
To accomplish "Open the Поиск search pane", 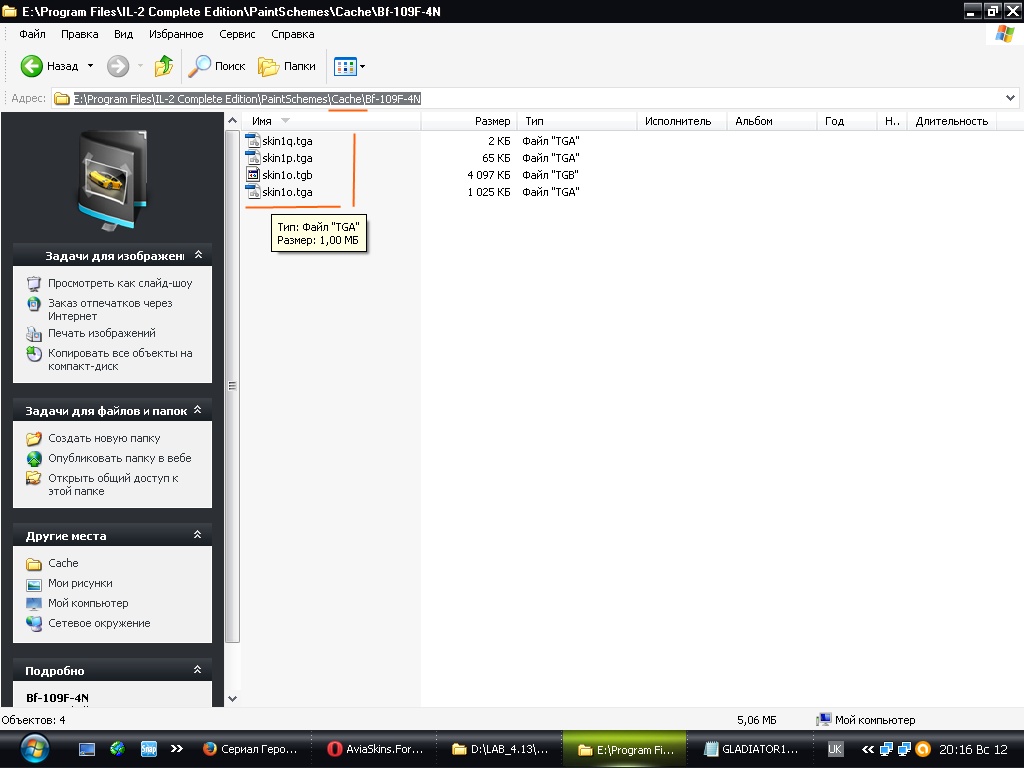I will pyautogui.click(x=217, y=66).
